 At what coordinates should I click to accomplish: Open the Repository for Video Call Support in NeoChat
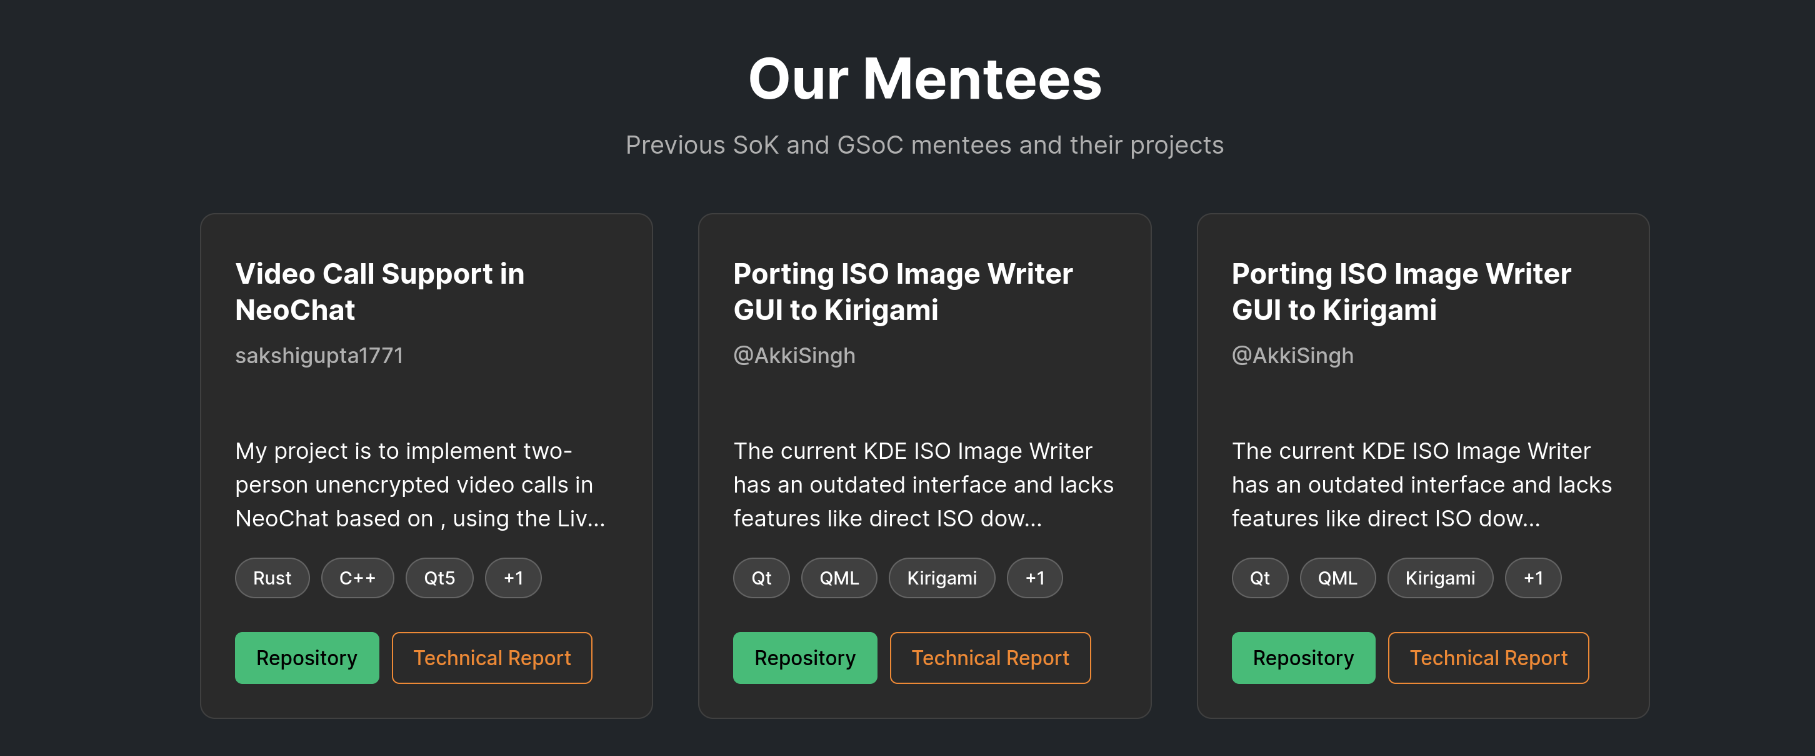306,658
